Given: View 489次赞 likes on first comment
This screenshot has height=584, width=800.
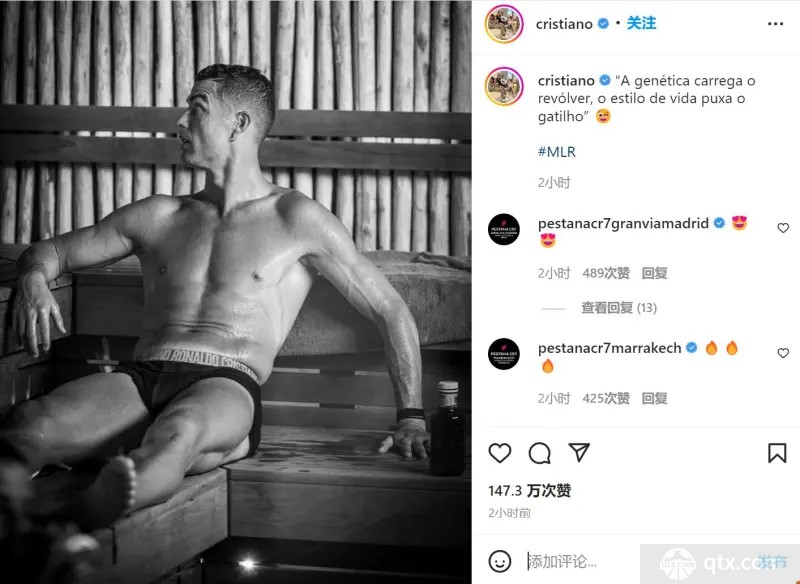Looking at the screenshot, I should [606, 273].
